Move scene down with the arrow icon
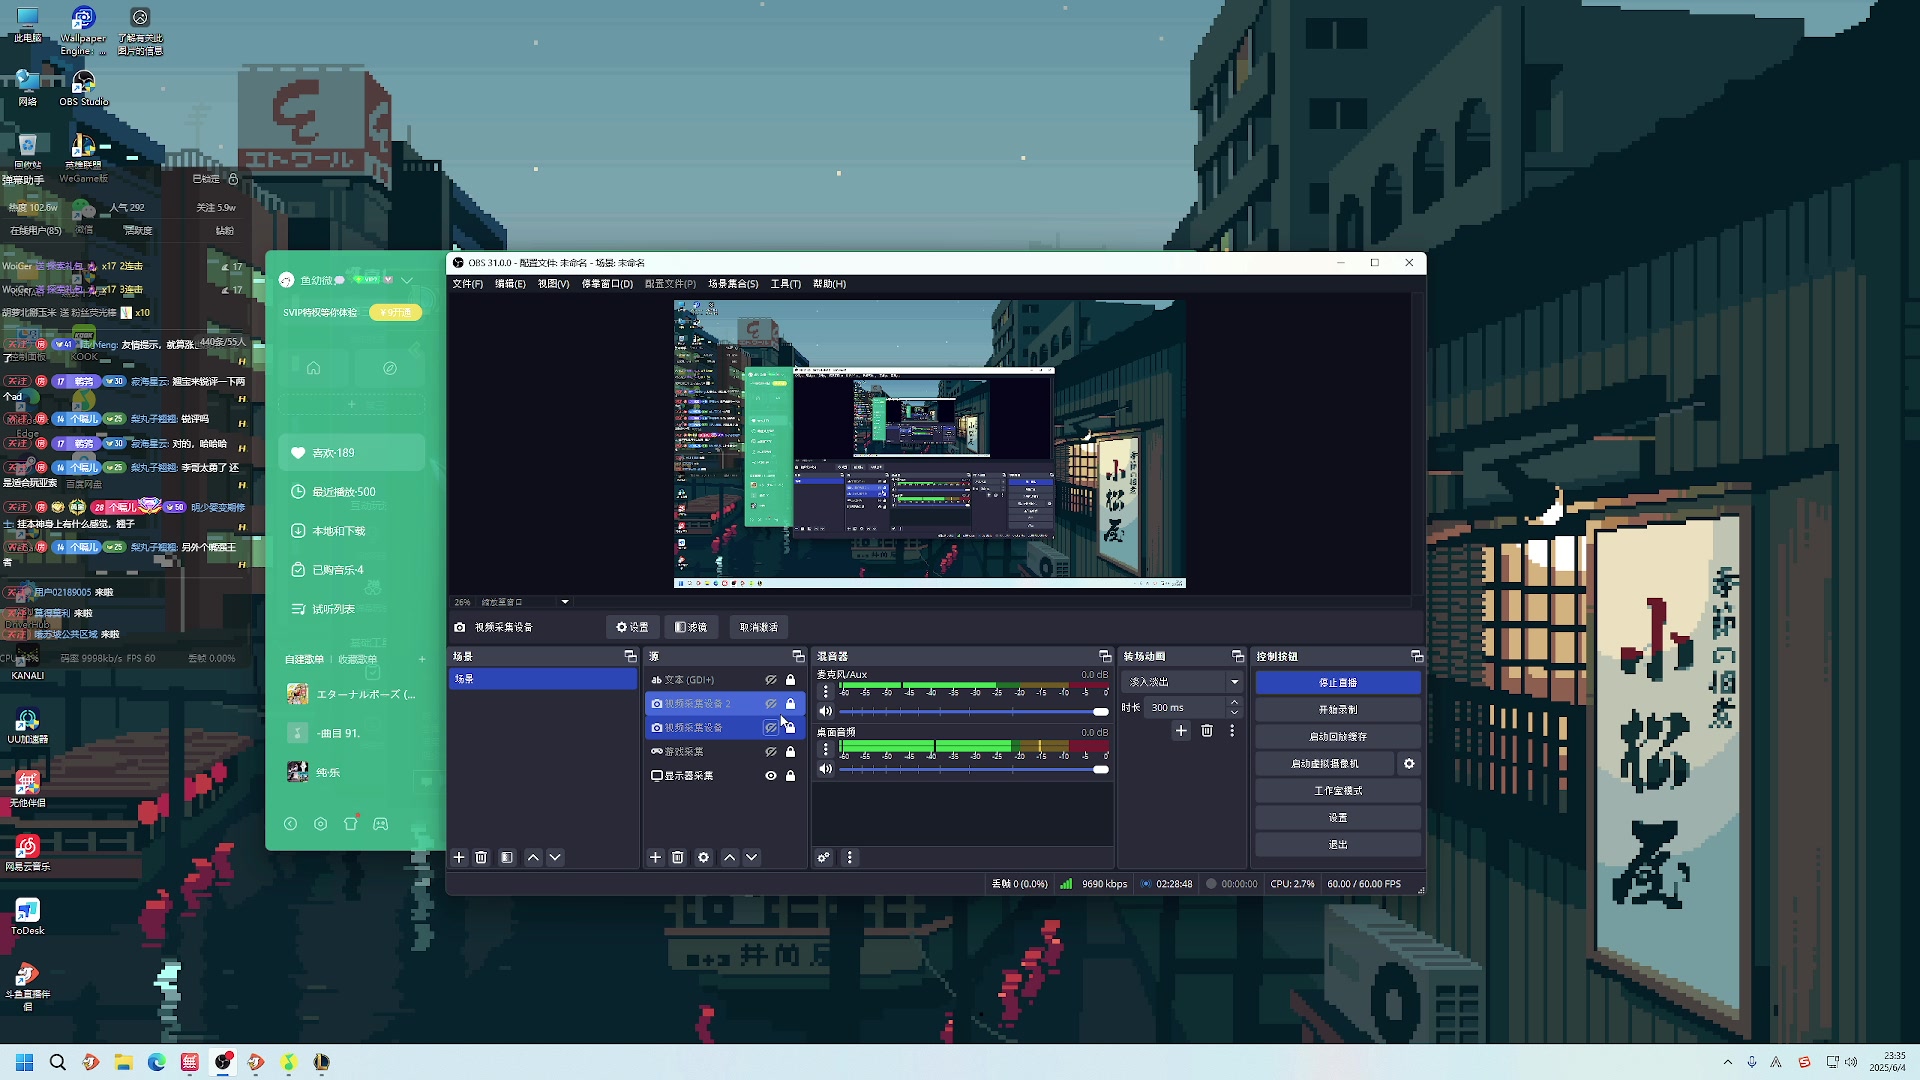The height and width of the screenshot is (1080, 1920). (x=555, y=857)
